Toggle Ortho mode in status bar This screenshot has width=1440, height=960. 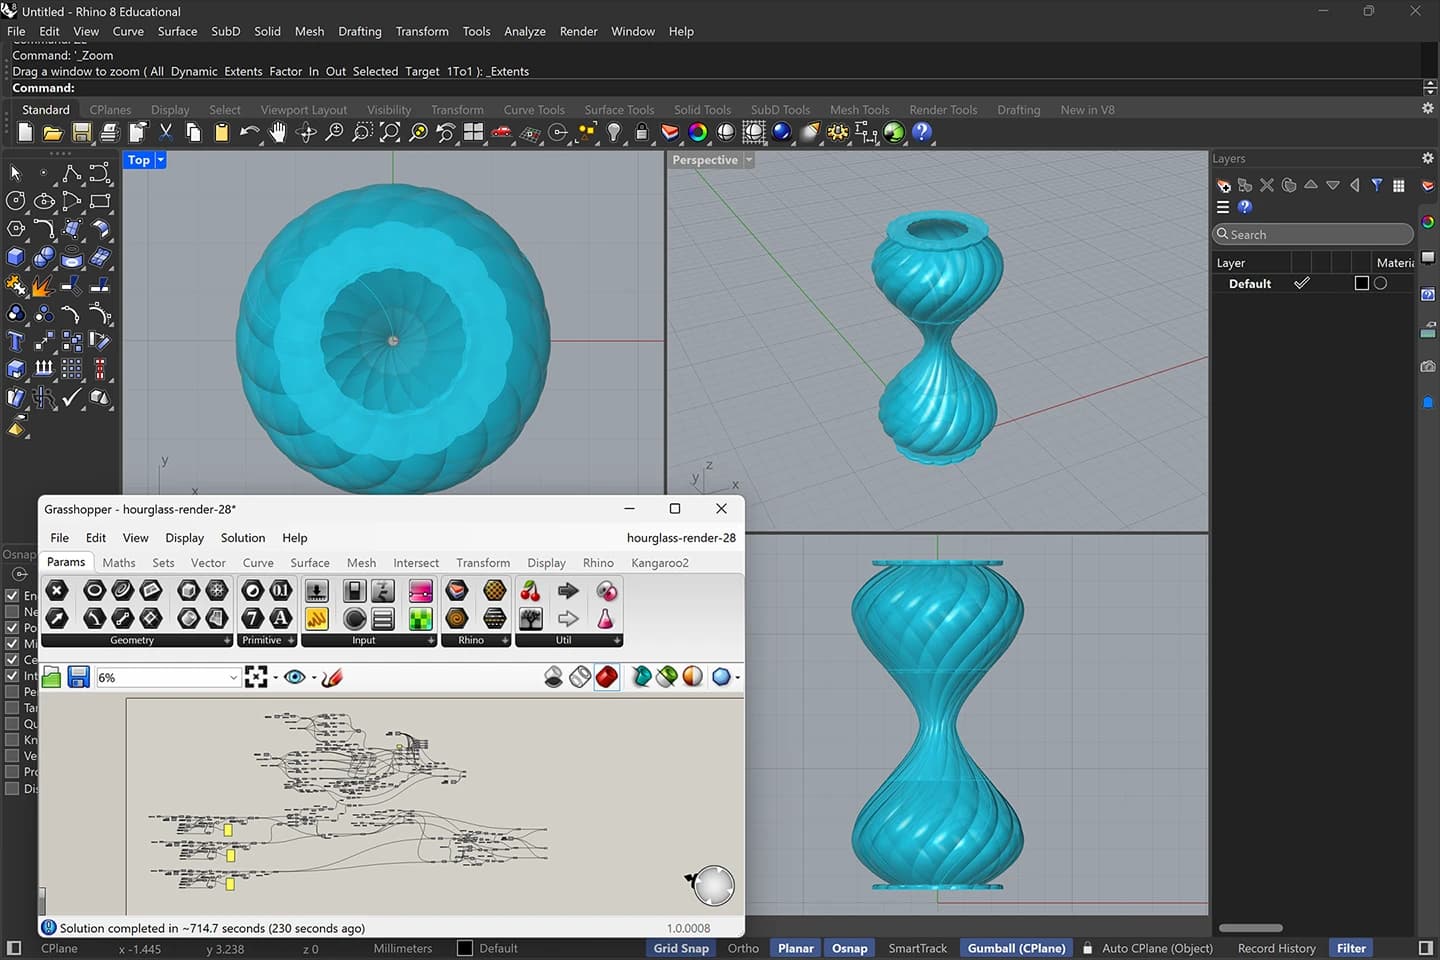[x=743, y=948]
